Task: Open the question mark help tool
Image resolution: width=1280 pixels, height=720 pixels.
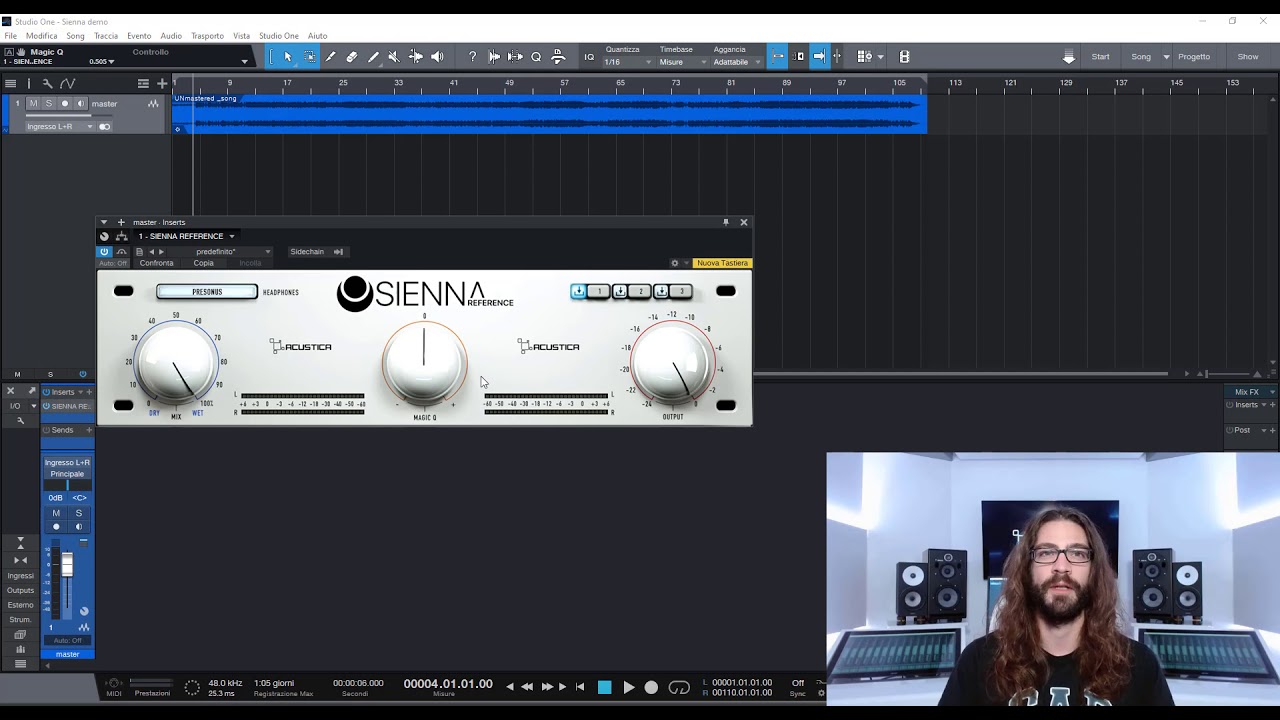Action: [473, 57]
